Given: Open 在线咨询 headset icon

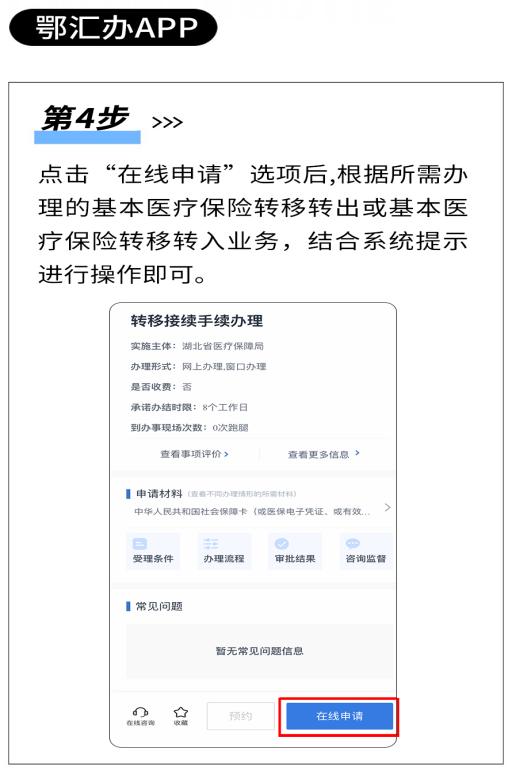Looking at the screenshot, I should pyautogui.click(x=141, y=716).
